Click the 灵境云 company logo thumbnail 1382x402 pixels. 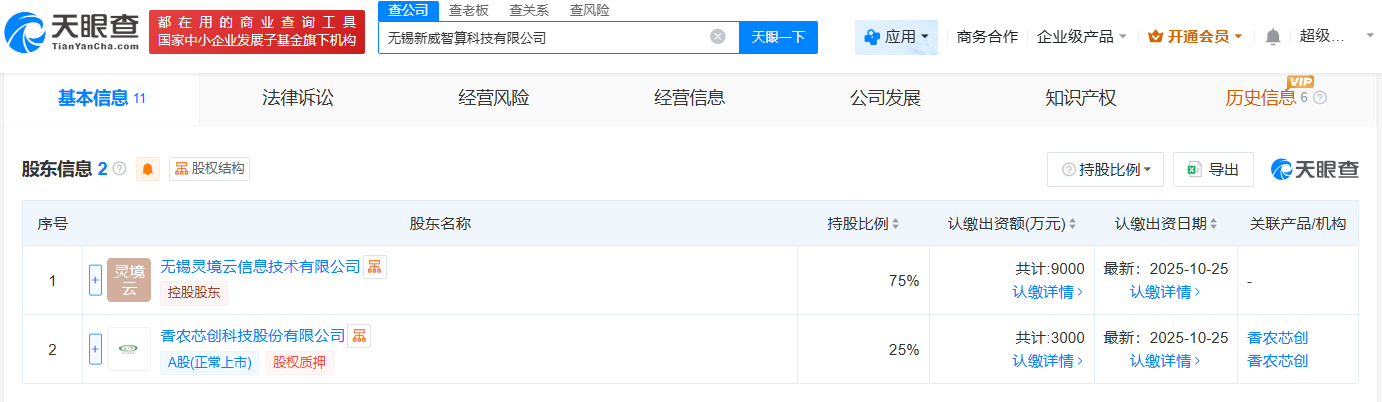(129, 280)
